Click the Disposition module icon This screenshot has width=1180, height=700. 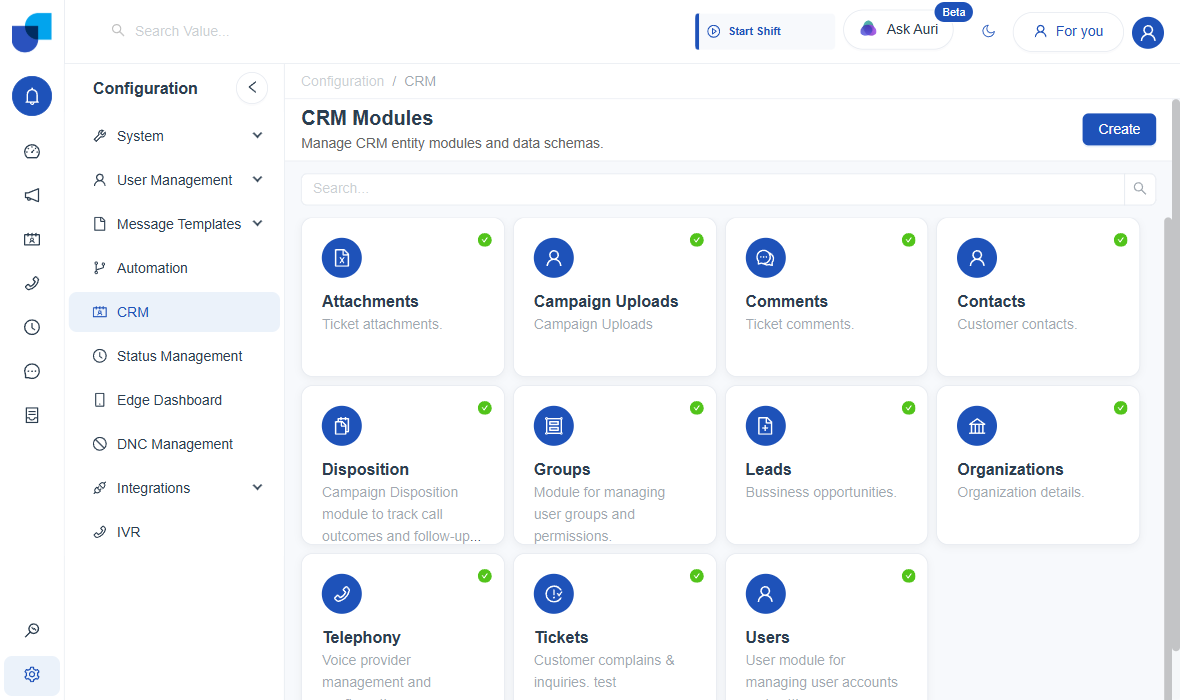(x=342, y=426)
